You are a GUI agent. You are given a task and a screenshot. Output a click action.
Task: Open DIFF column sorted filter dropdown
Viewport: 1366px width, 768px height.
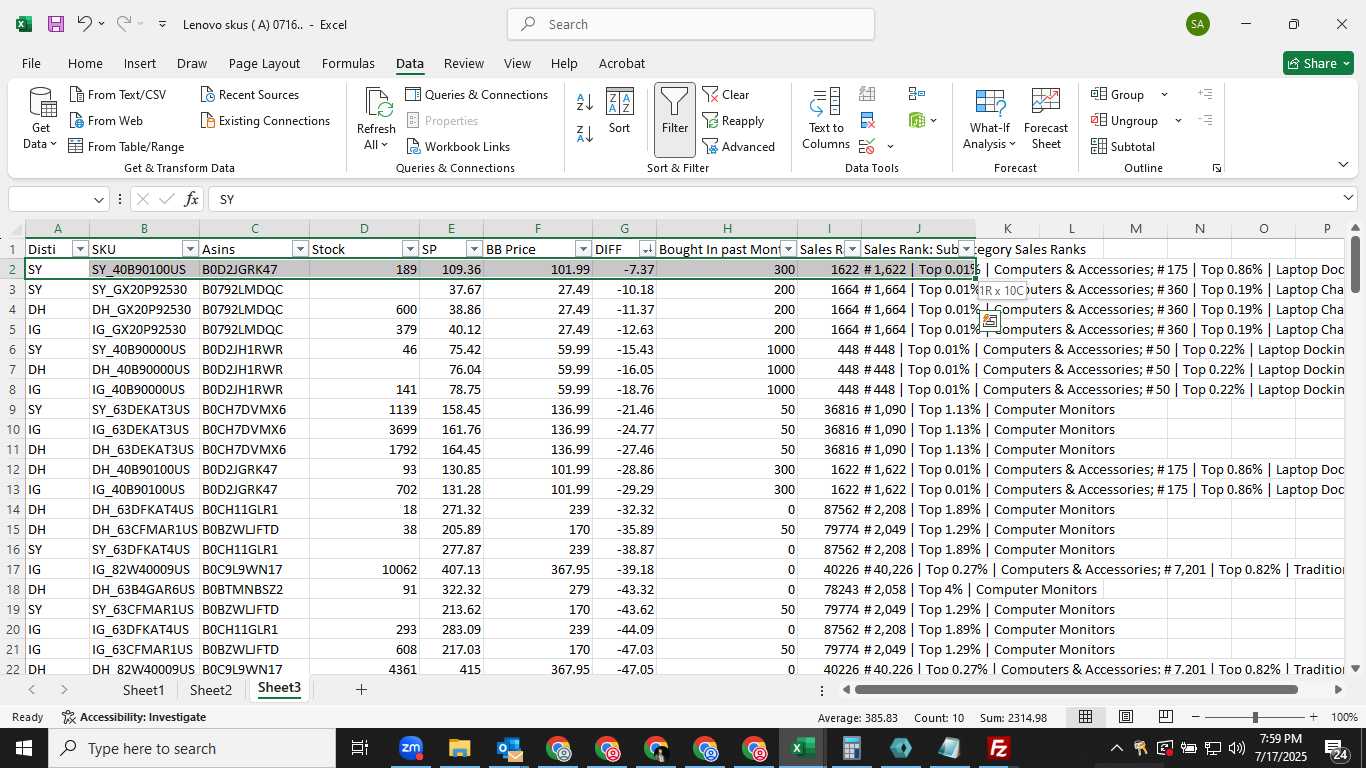647,249
